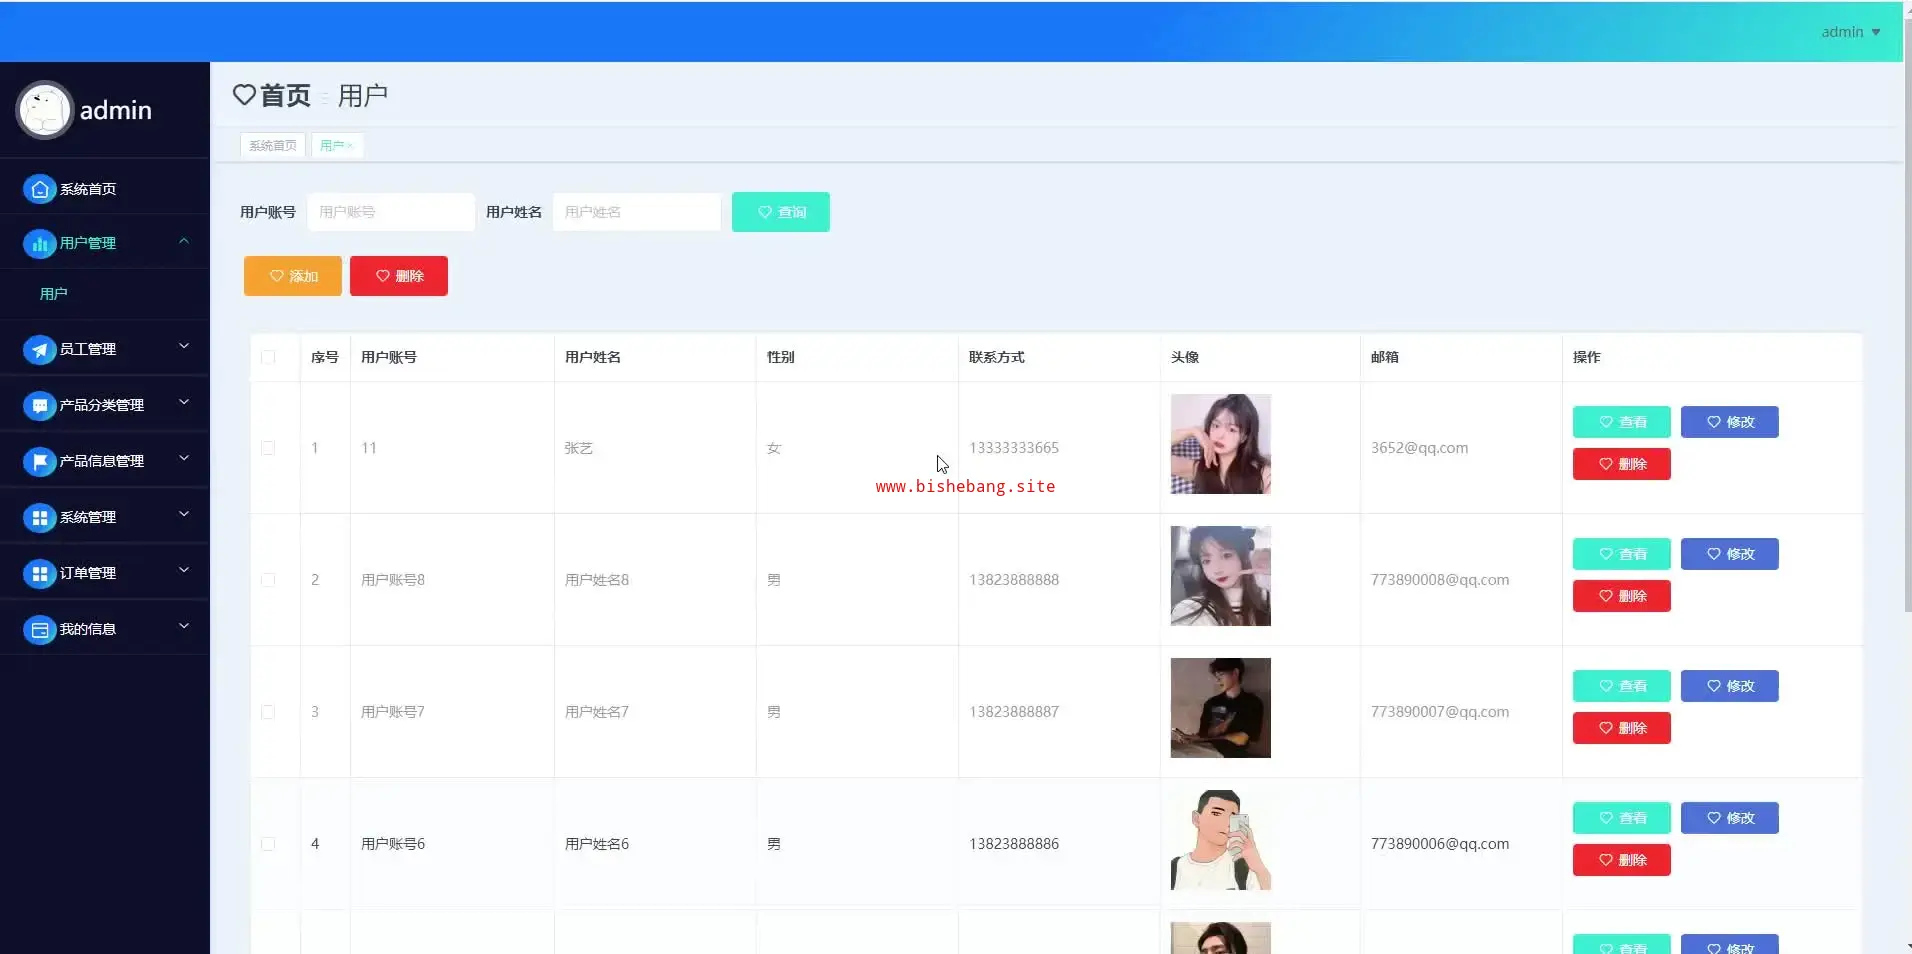Close the 用户 tab with its x icon
Image resolution: width=1912 pixels, height=954 pixels.
tap(350, 146)
